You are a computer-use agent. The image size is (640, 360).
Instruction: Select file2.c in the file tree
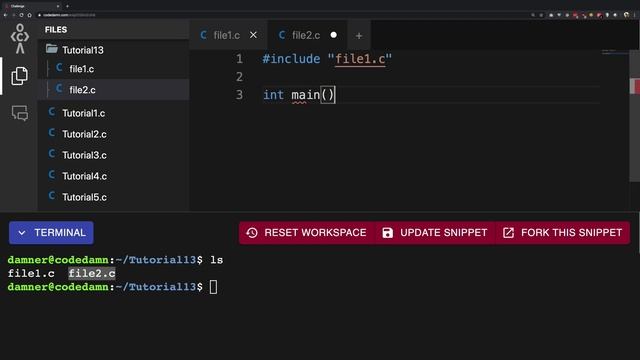(x=82, y=90)
